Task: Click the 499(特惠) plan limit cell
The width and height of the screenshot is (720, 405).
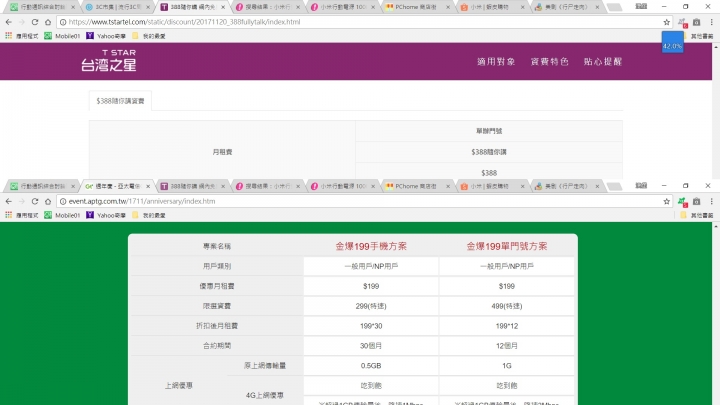Action: 506,306
